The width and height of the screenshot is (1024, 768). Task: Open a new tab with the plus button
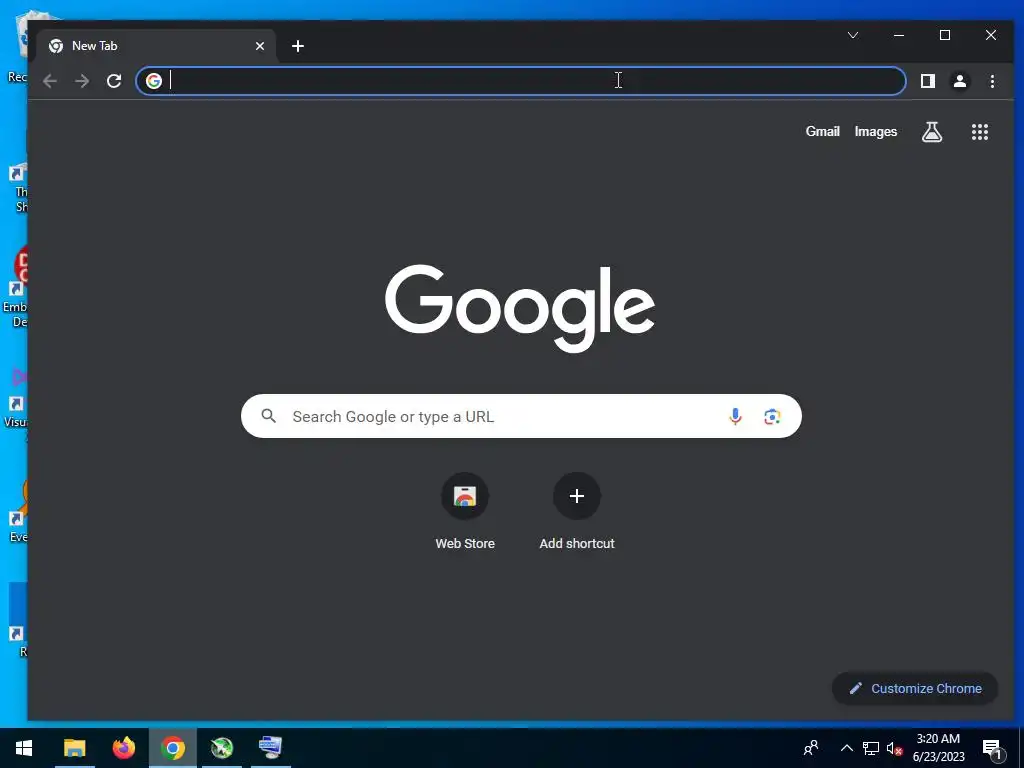click(x=298, y=46)
